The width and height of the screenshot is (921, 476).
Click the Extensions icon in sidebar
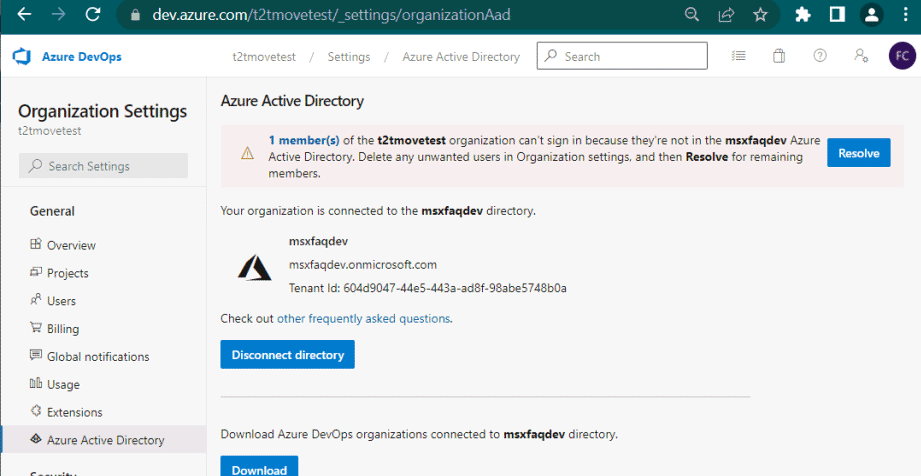[36, 411]
